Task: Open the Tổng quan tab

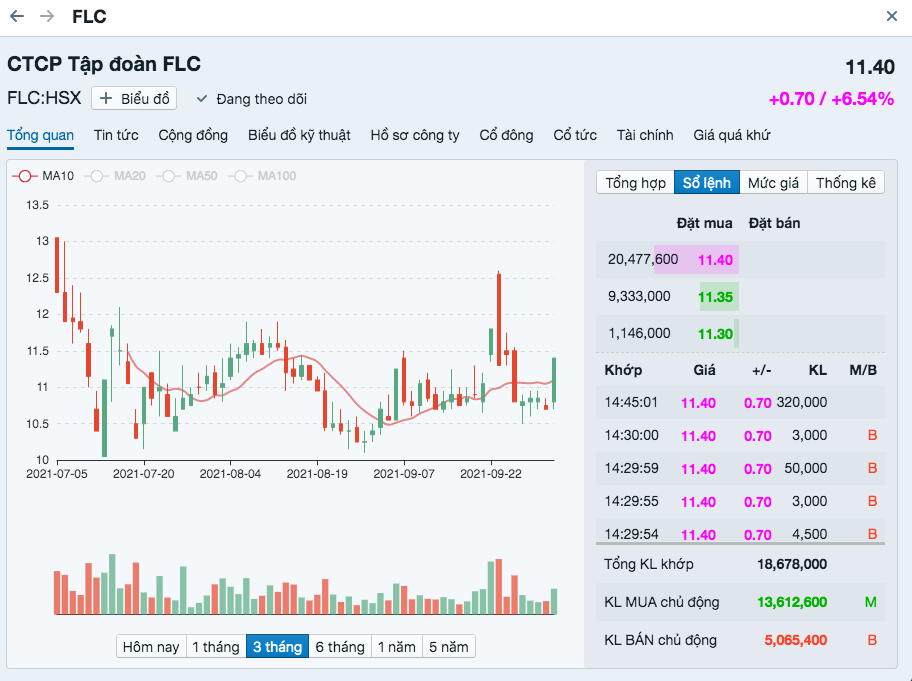Action: (40, 136)
